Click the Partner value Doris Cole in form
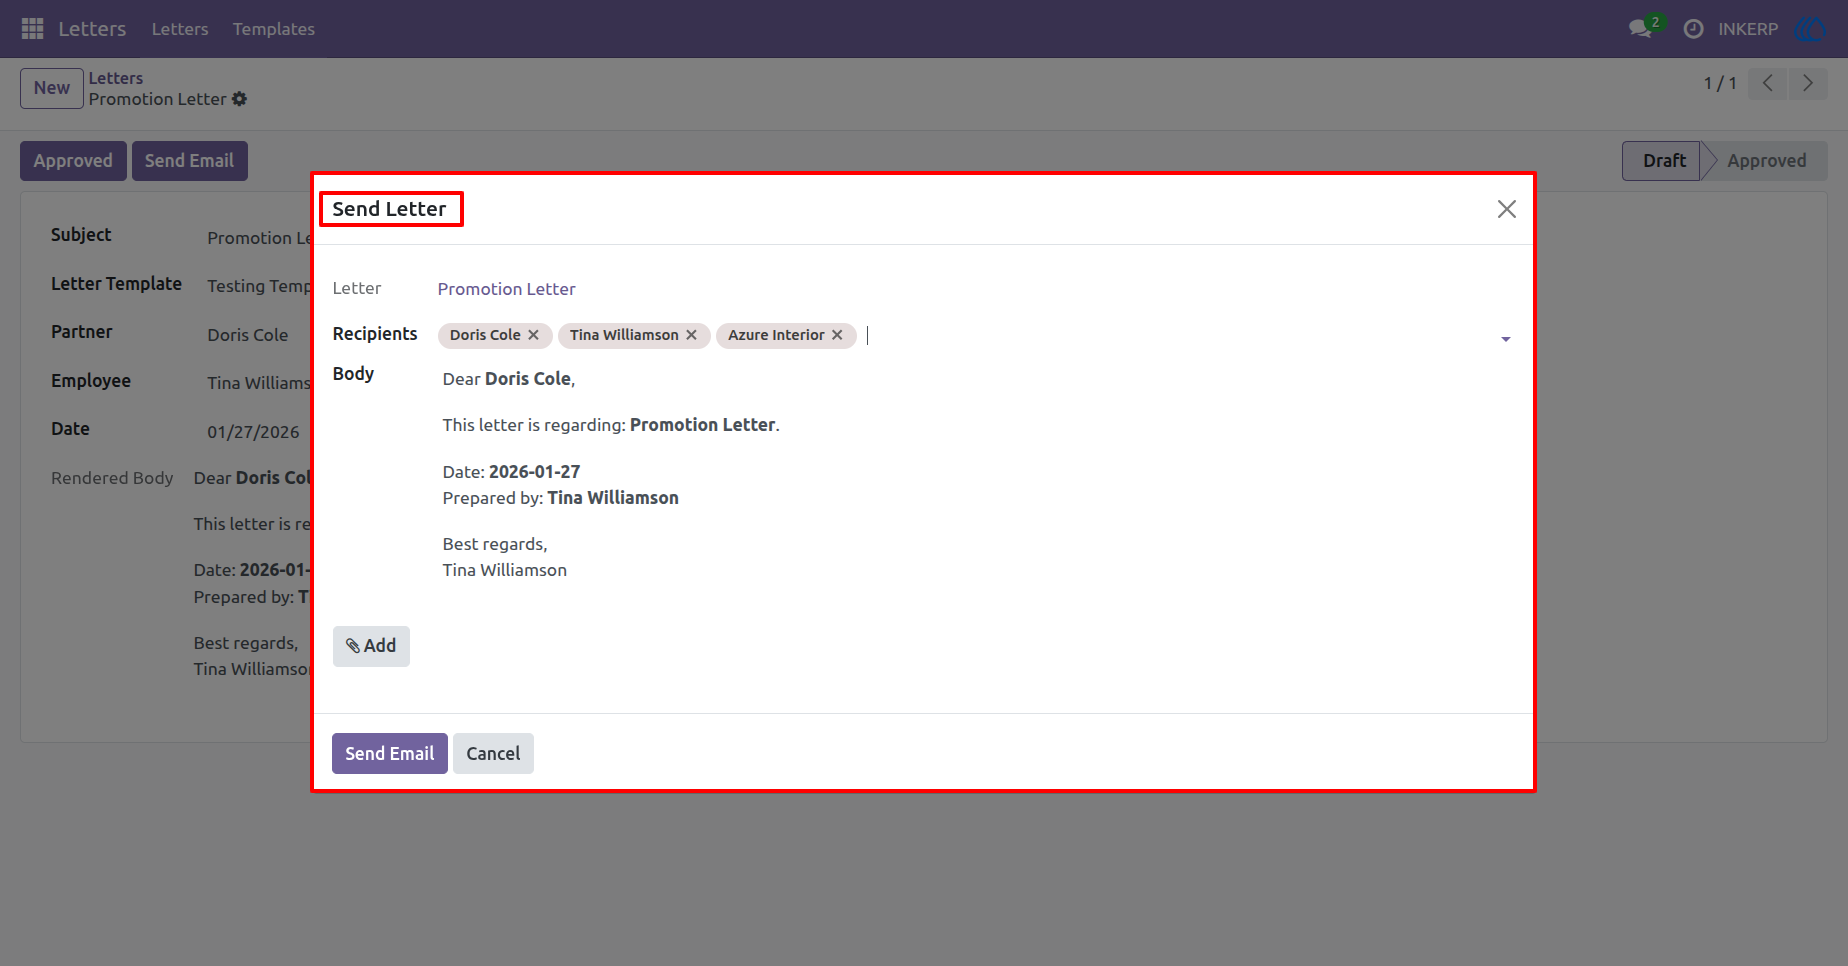1848x966 pixels. coord(247,335)
